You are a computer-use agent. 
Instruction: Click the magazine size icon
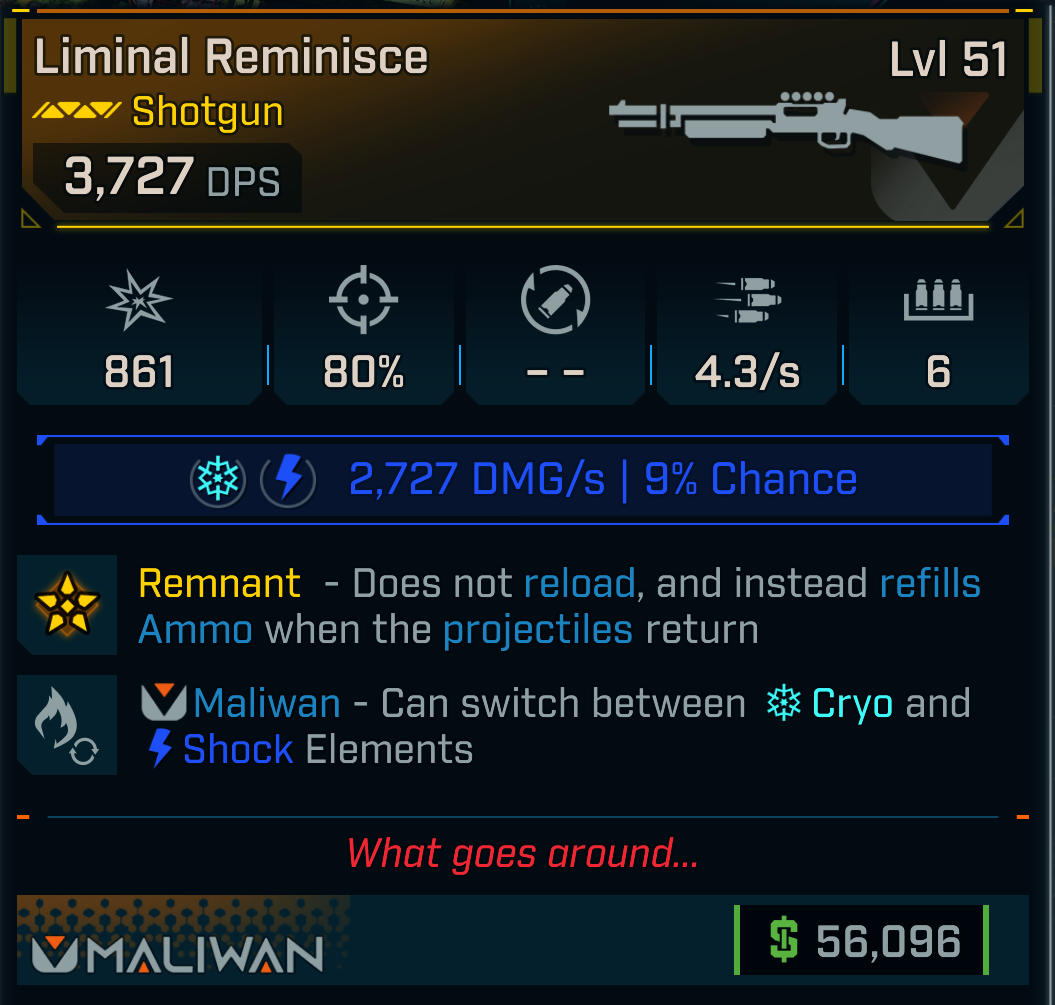click(x=938, y=299)
